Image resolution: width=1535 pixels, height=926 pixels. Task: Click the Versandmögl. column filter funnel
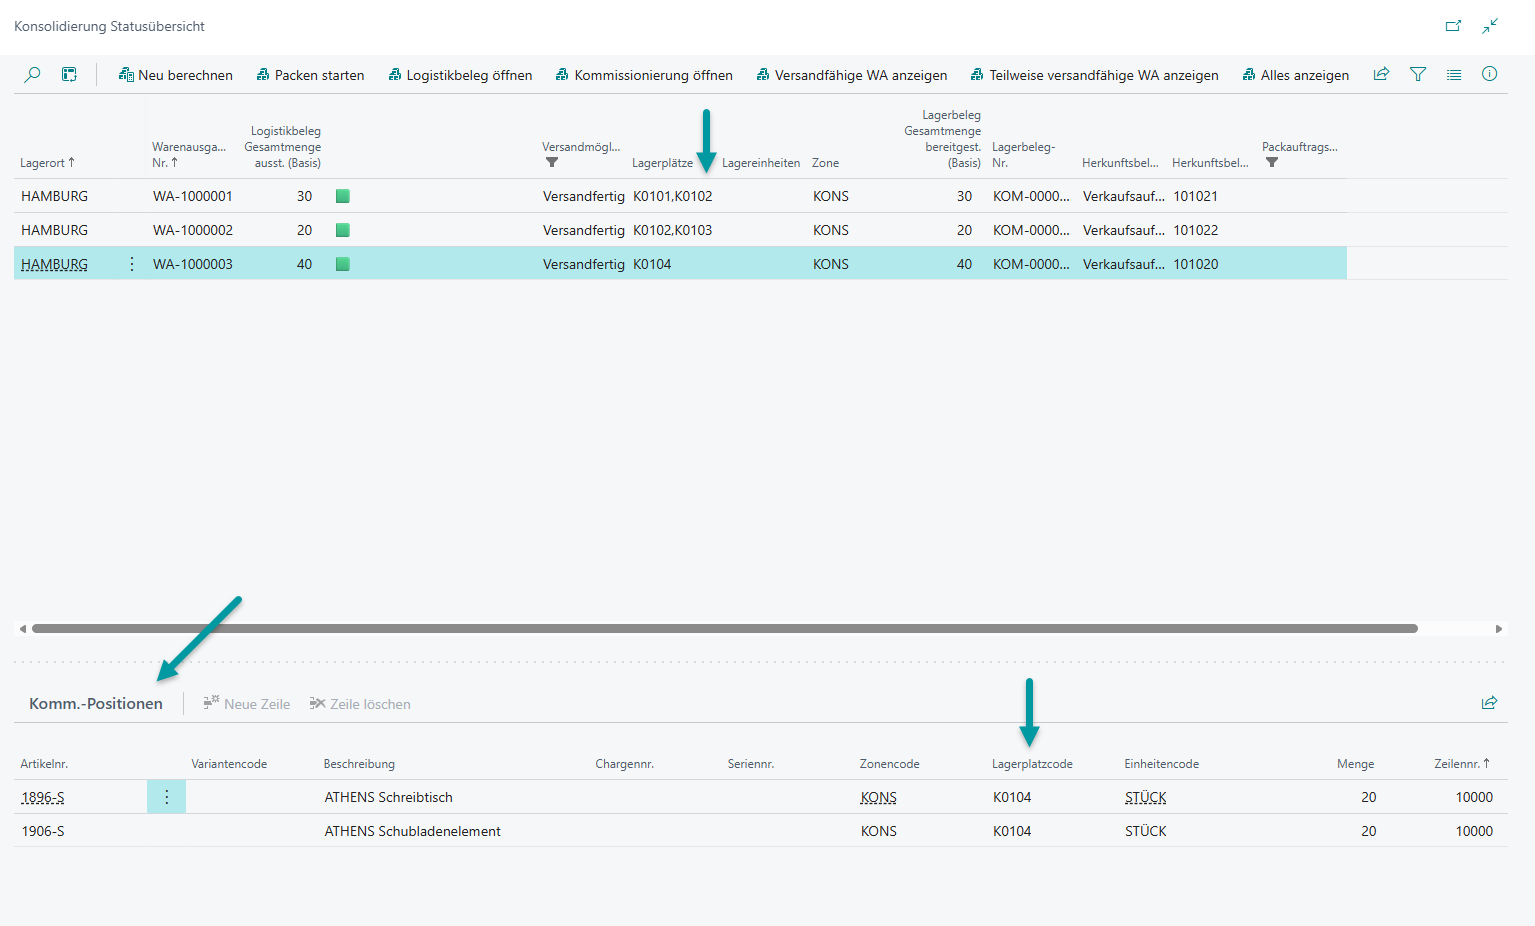(x=552, y=162)
